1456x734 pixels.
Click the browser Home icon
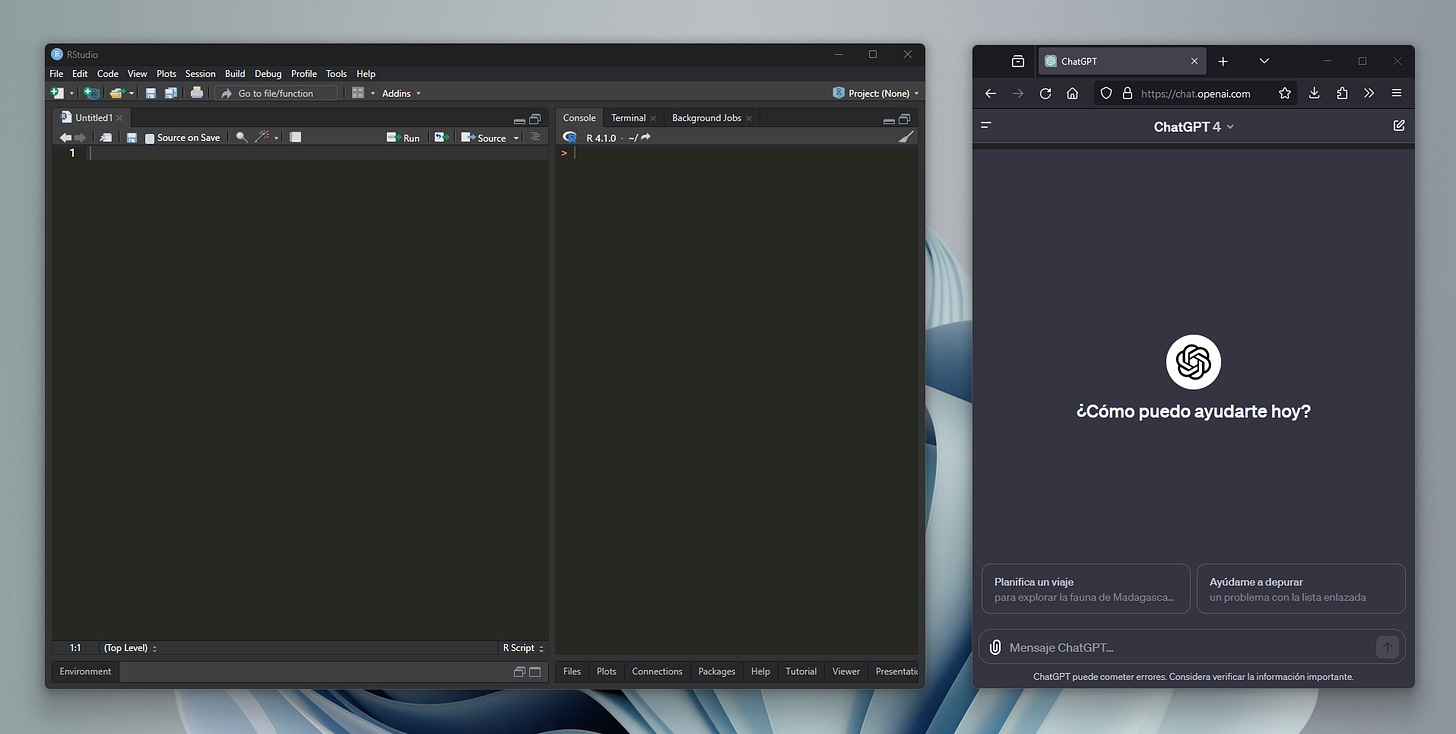(x=1072, y=93)
